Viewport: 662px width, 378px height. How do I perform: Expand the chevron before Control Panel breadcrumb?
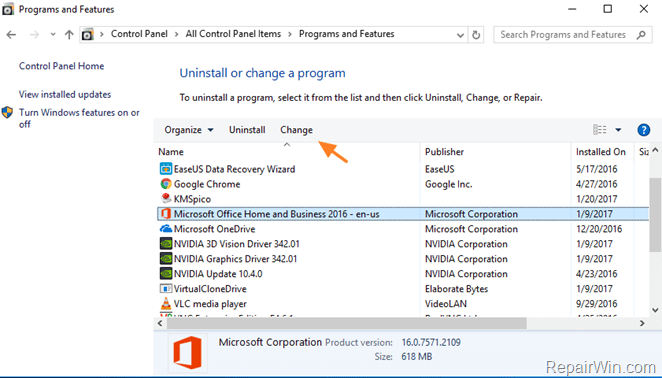click(102, 34)
